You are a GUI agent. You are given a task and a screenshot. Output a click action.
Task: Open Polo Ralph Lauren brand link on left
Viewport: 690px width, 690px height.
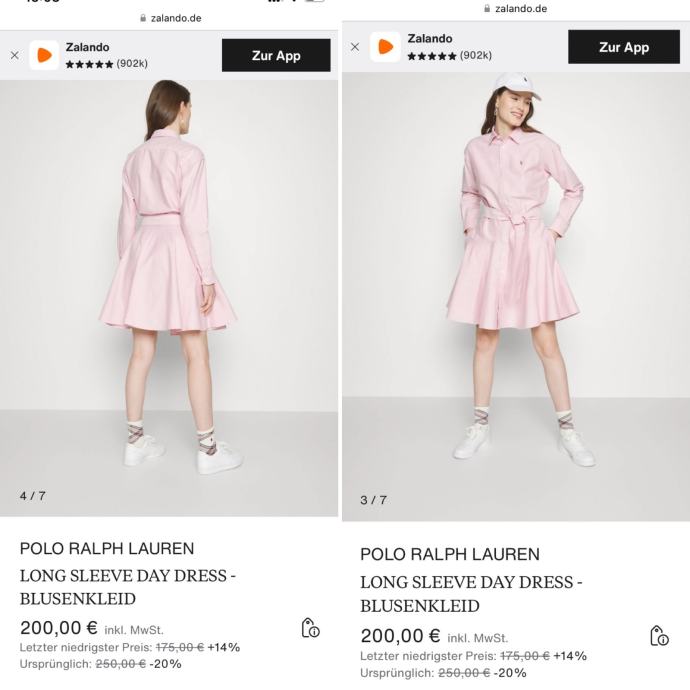(107, 548)
